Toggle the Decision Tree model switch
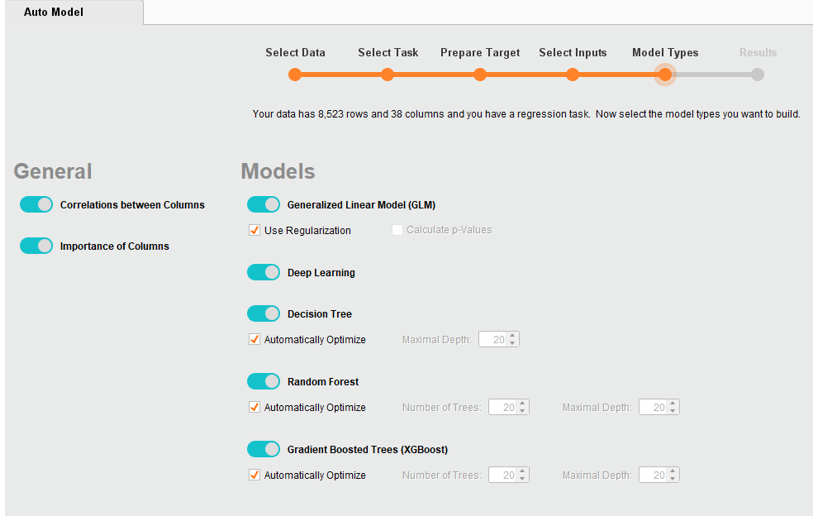 [x=263, y=314]
